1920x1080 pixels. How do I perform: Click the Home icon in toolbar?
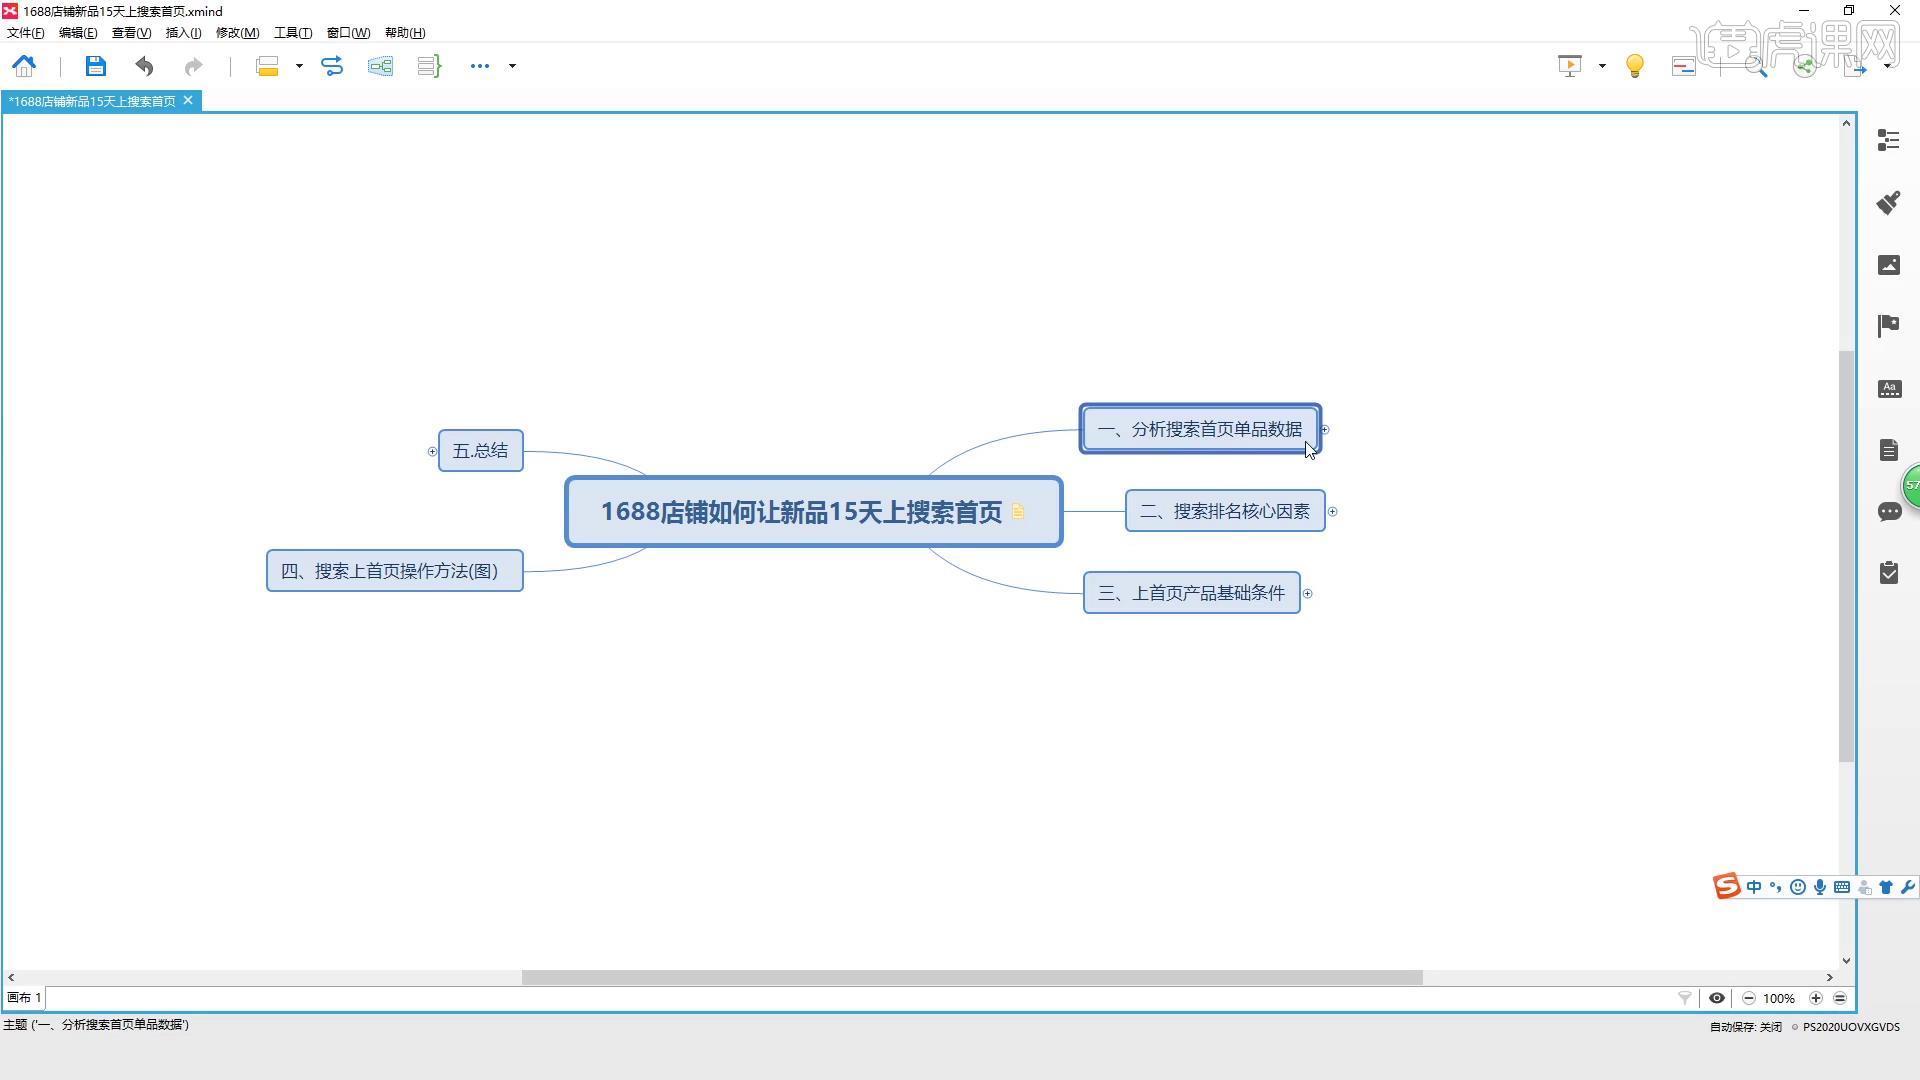[24, 66]
